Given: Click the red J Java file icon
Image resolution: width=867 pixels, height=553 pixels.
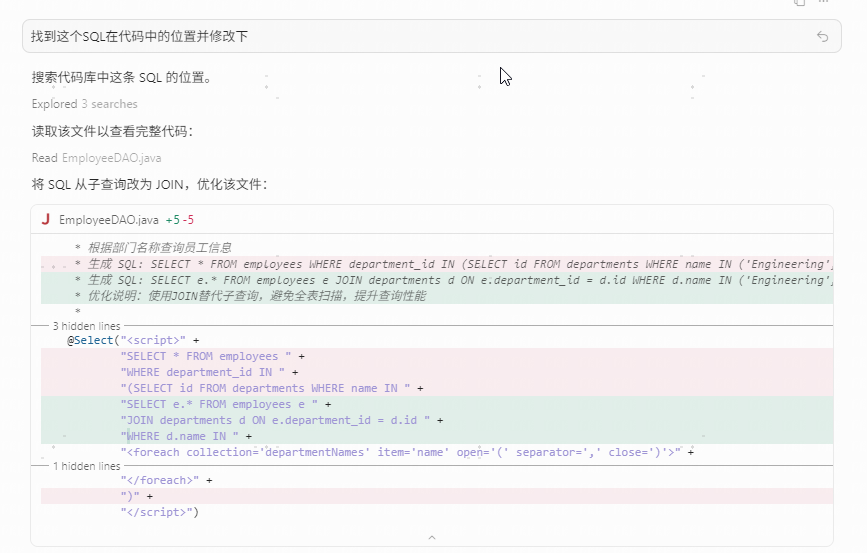Looking at the screenshot, I should [46, 220].
